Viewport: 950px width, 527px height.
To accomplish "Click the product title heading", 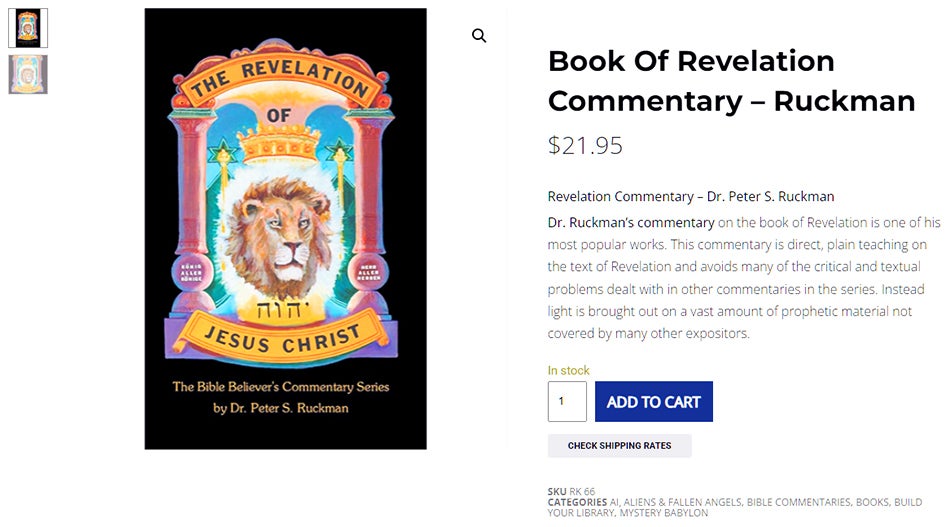I will [x=731, y=81].
